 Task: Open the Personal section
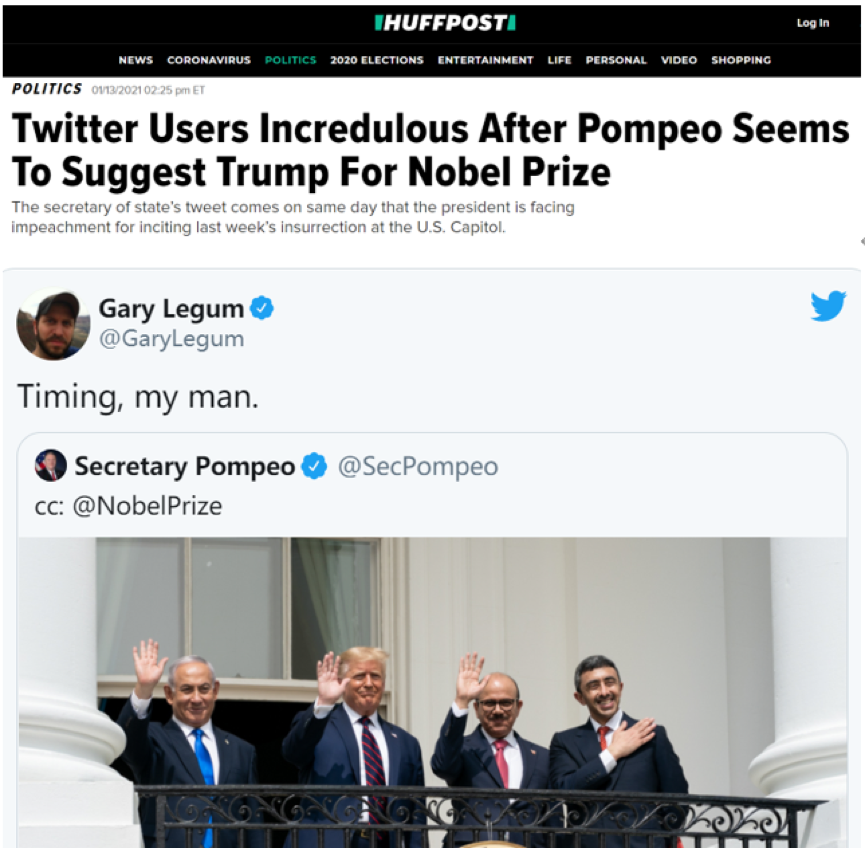coord(616,60)
